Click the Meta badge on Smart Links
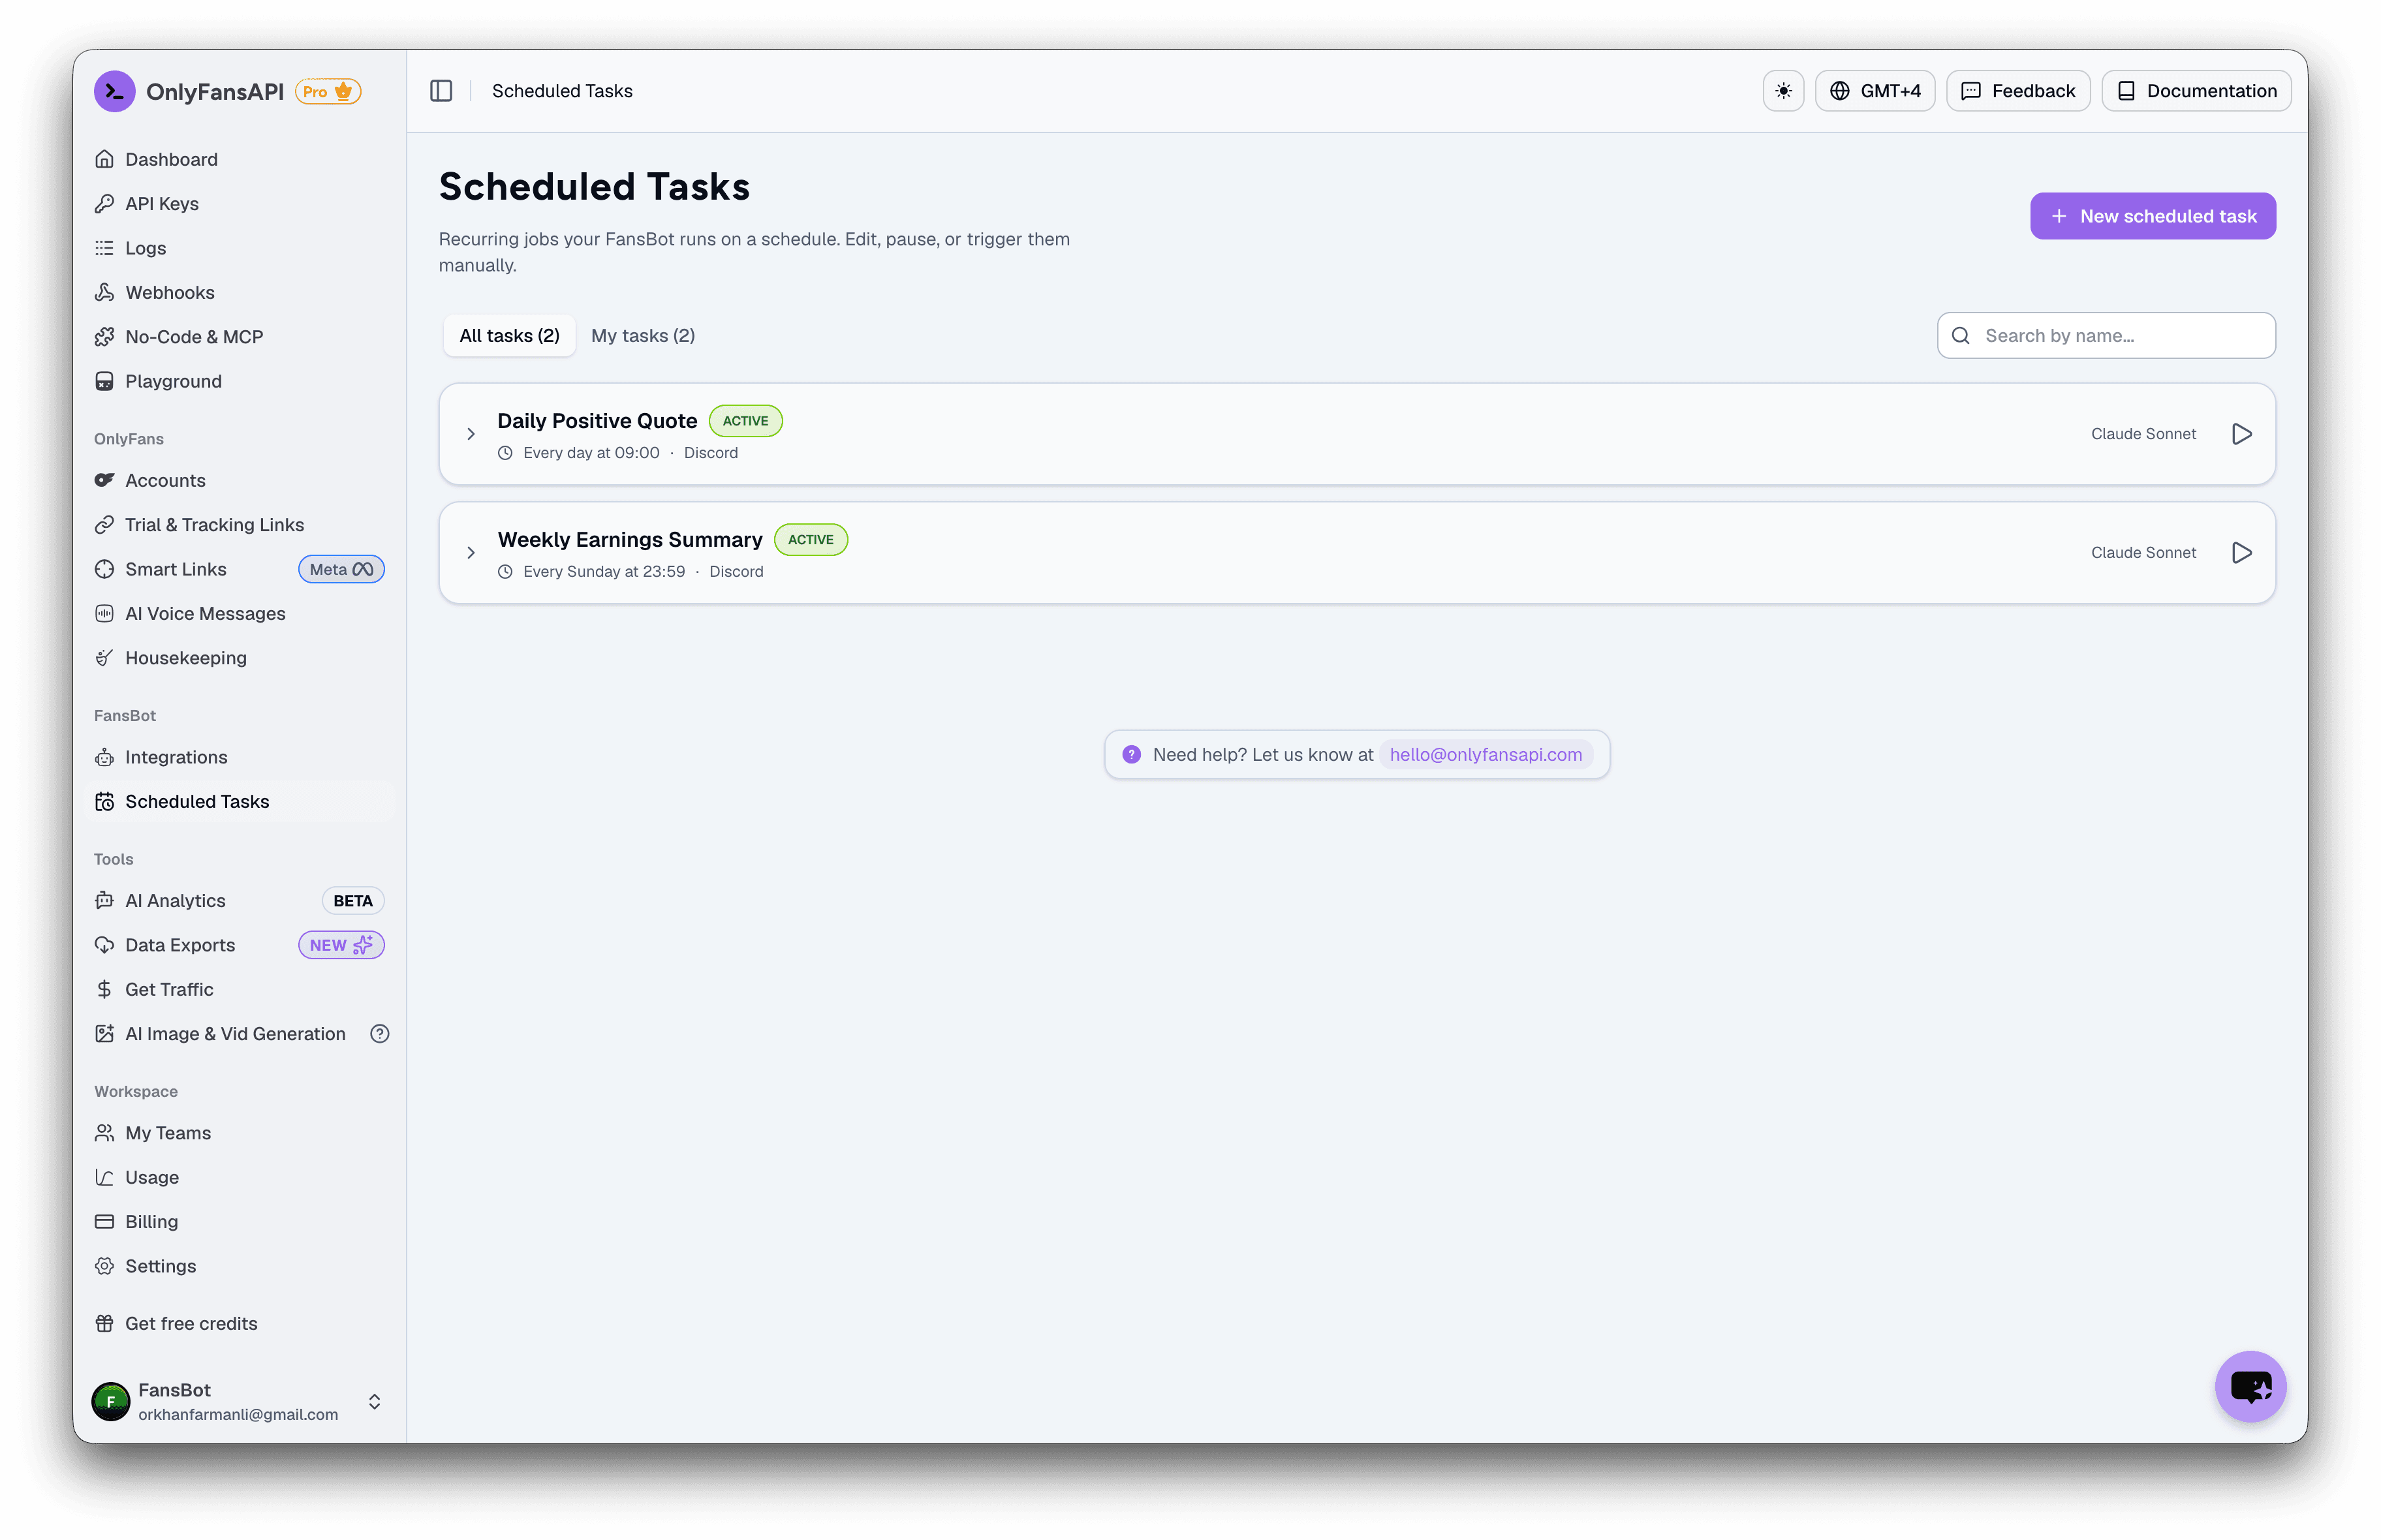The height and width of the screenshot is (1540, 2381). point(341,569)
